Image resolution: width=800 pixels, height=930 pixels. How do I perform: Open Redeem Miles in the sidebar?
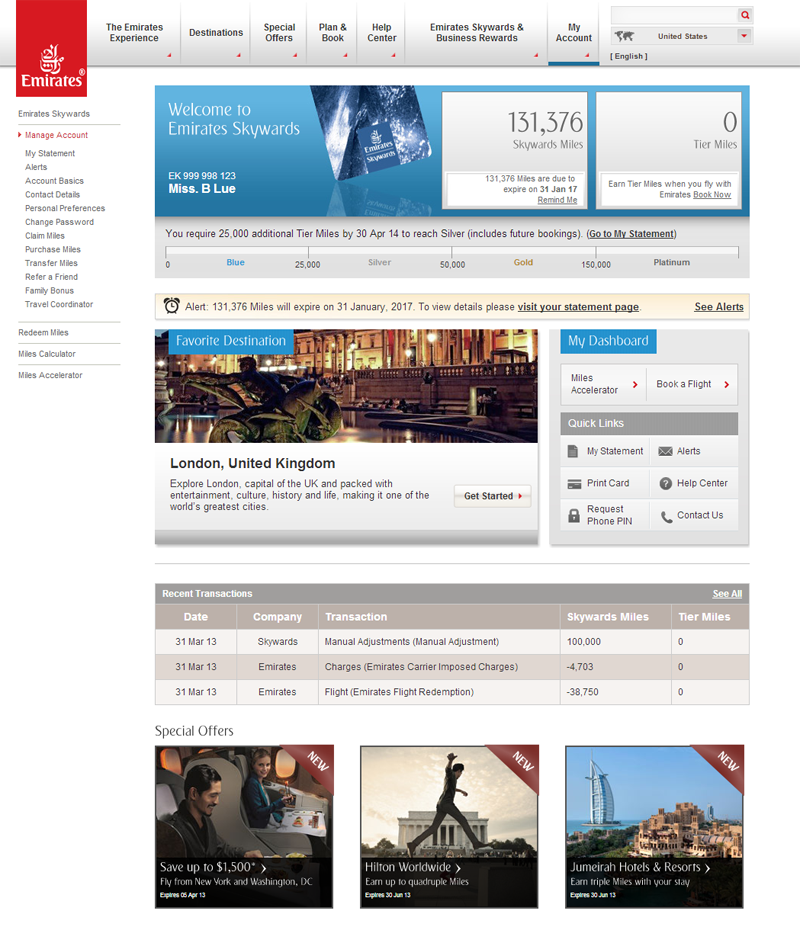pyautogui.click(x=43, y=333)
